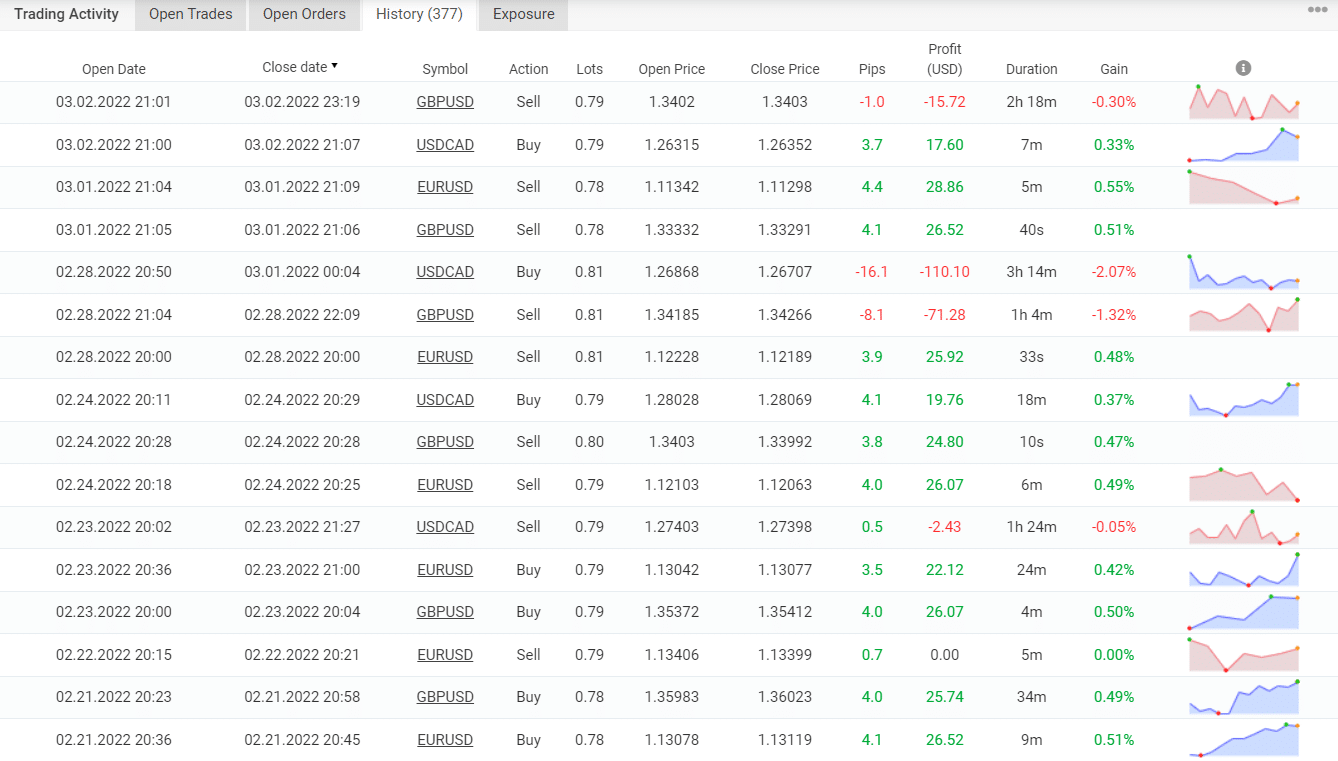This screenshot has height=761, width=1338.
Task: View sparkline chart of first GBPUSD trade
Action: point(1243,102)
